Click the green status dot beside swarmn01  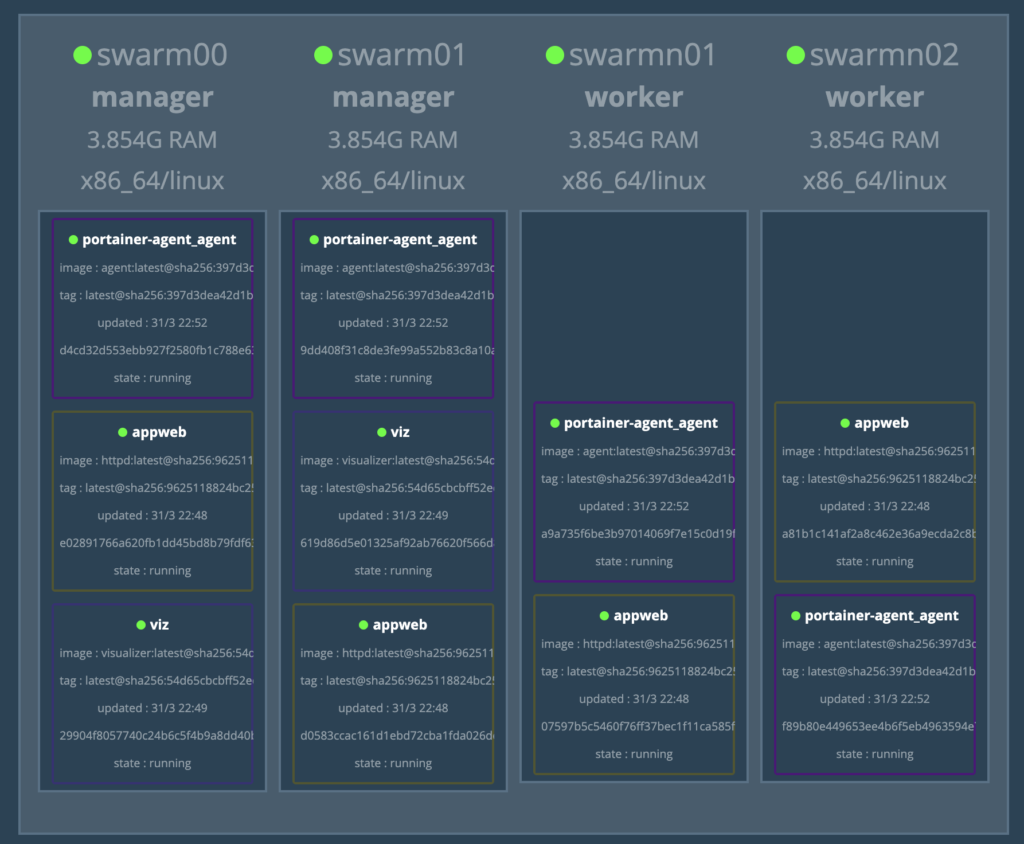pos(556,55)
